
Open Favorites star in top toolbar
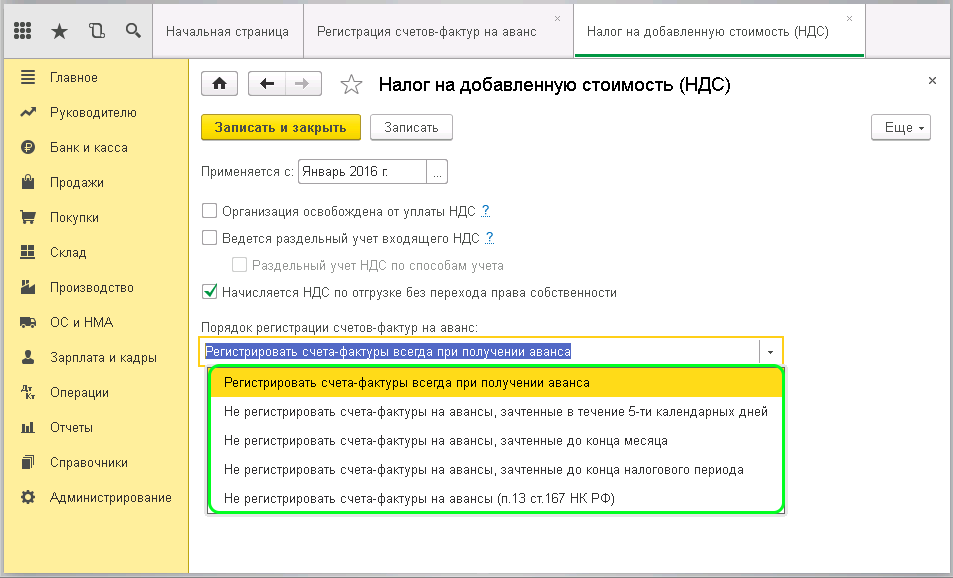59,31
